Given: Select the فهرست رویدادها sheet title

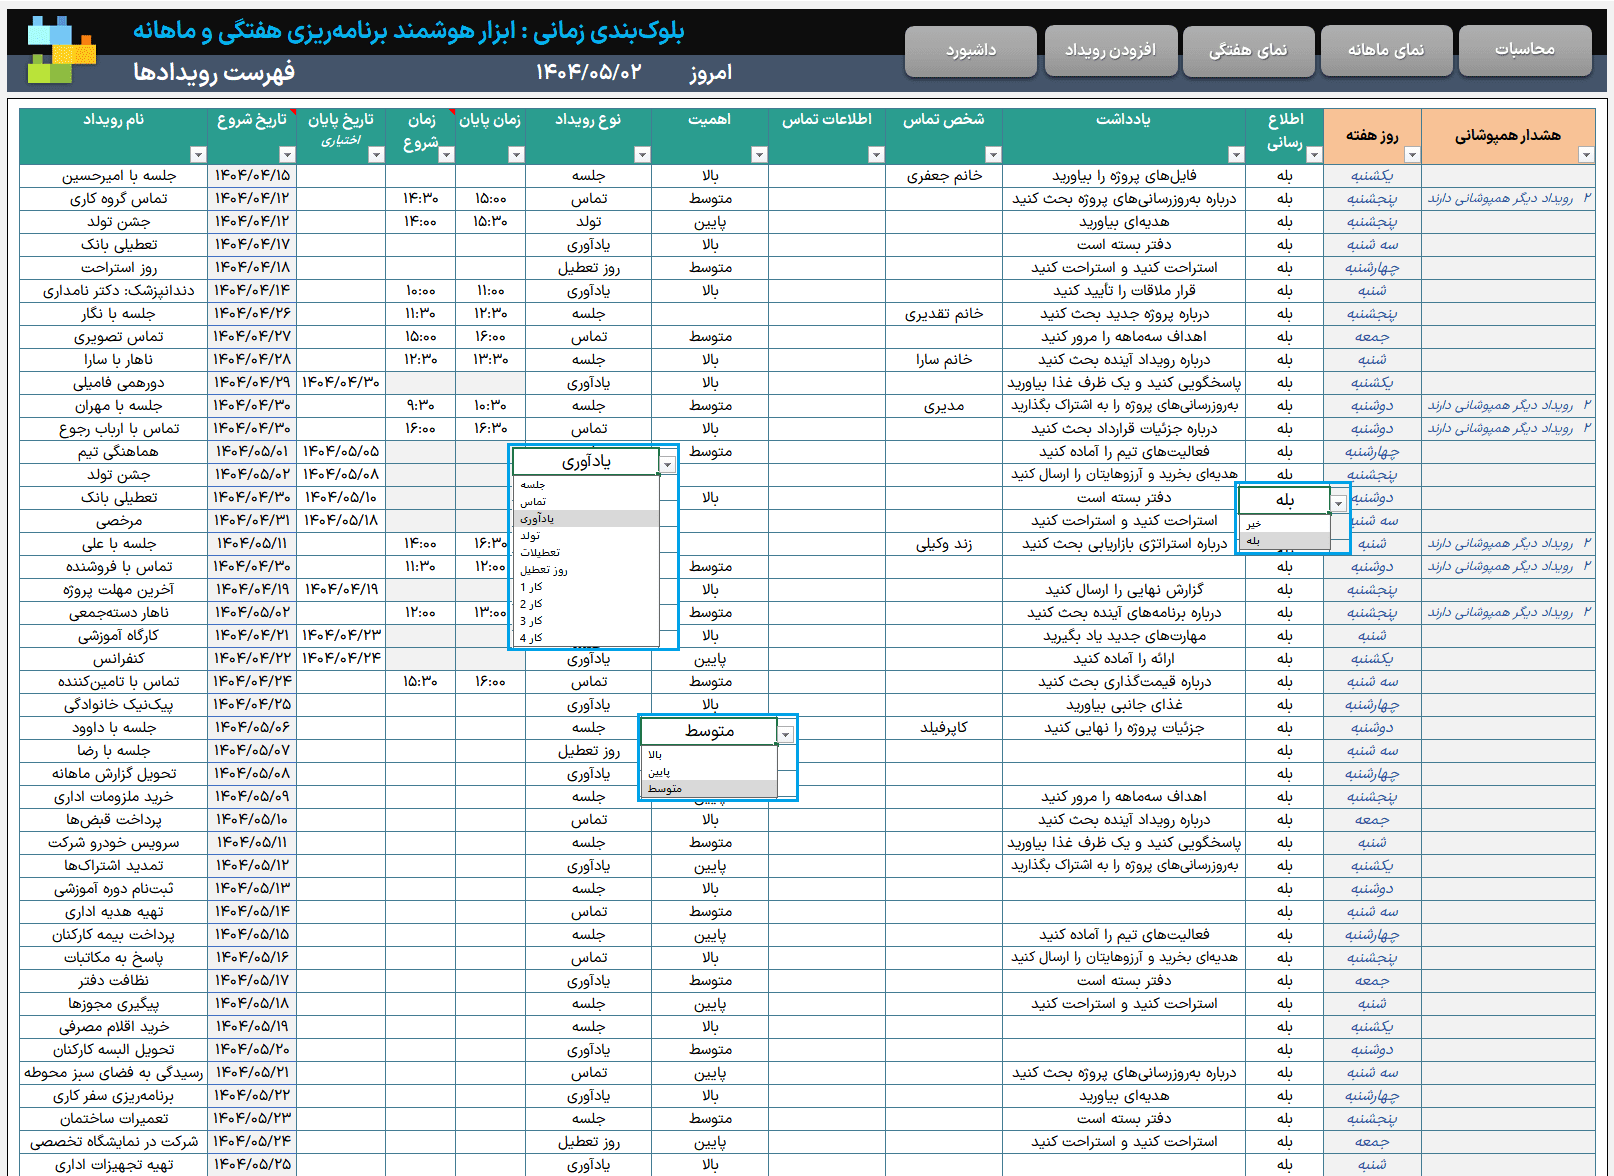Looking at the screenshot, I should point(214,72).
